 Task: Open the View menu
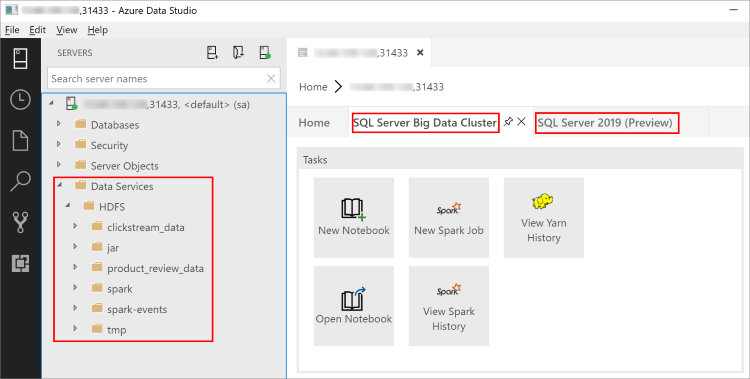tap(66, 30)
